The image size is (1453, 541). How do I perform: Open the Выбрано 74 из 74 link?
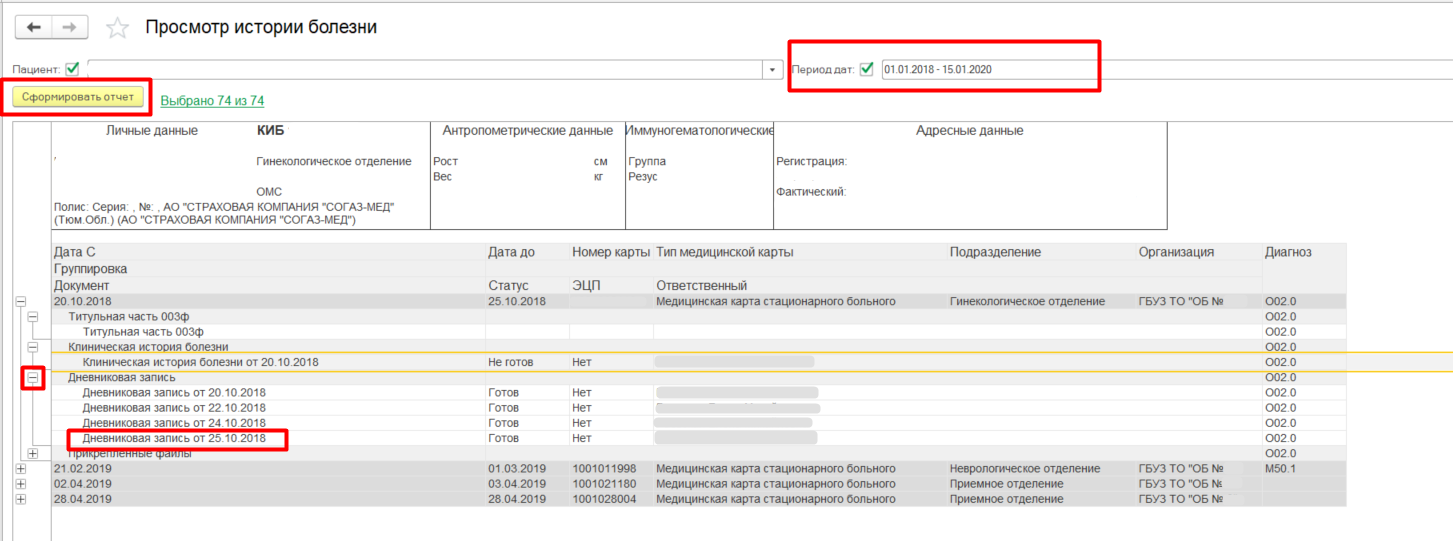(x=212, y=101)
